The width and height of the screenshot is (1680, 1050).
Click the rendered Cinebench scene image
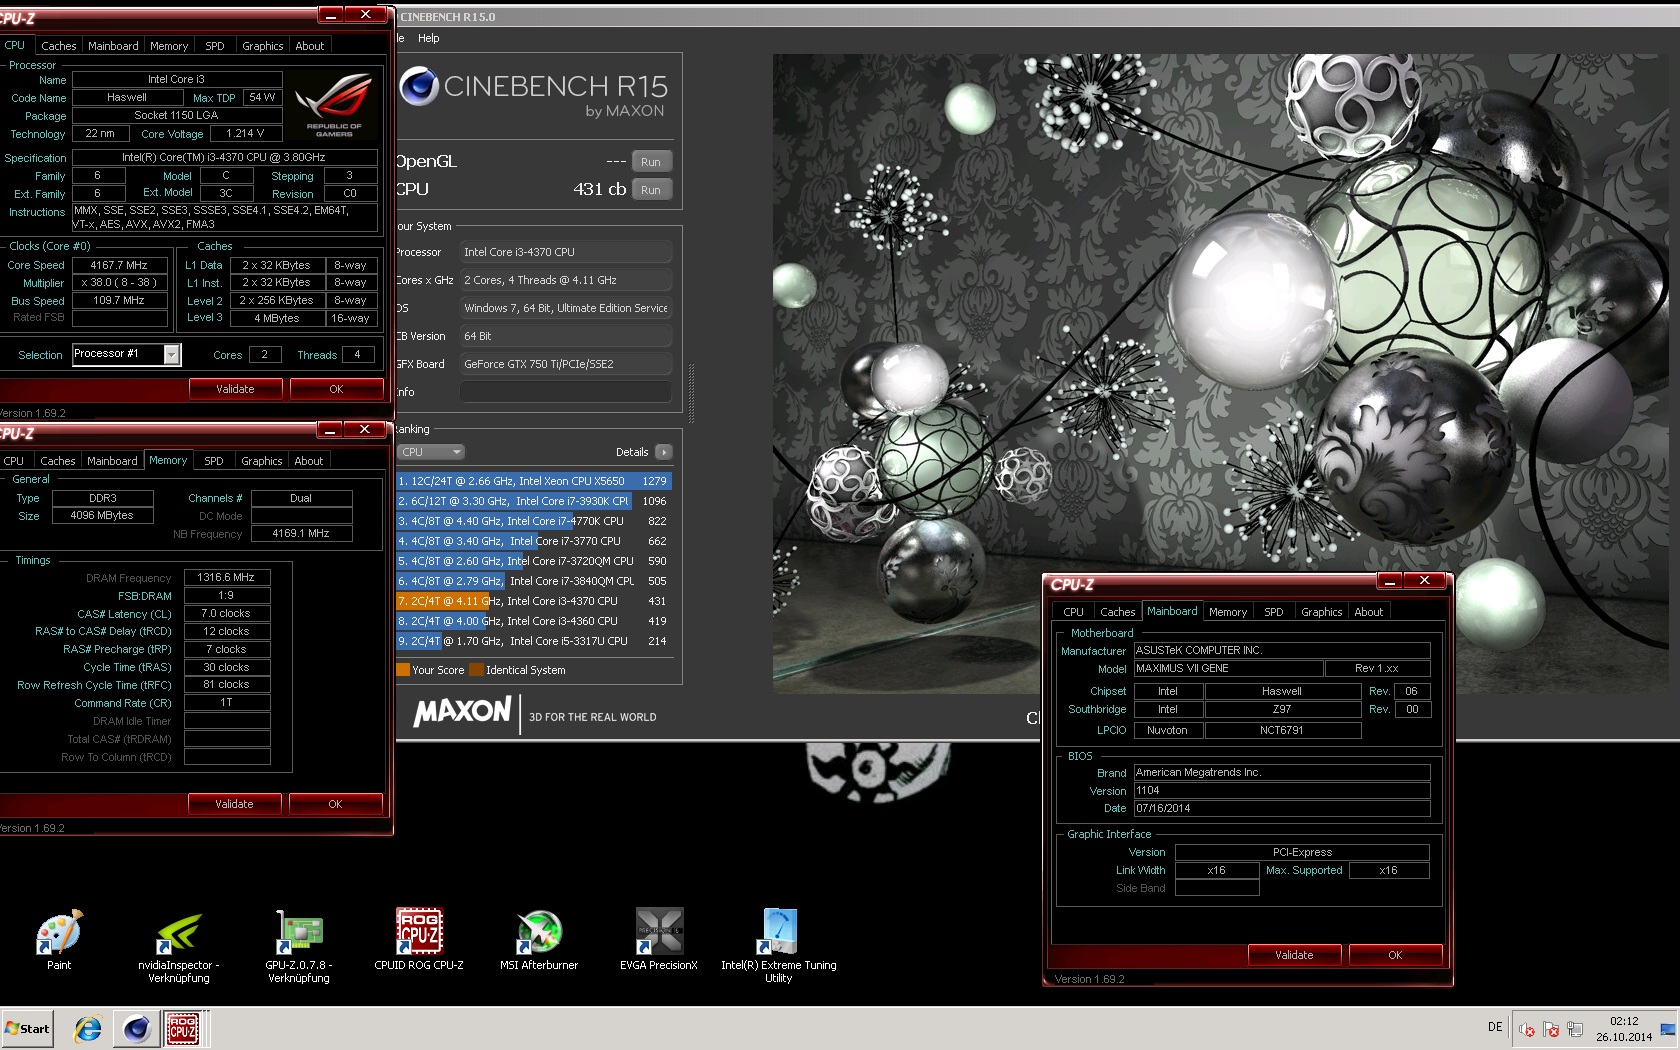tap(1221, 373)
